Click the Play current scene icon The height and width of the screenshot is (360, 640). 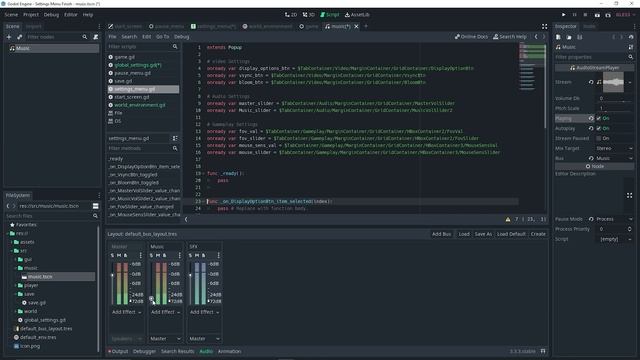tap(597, 15)
